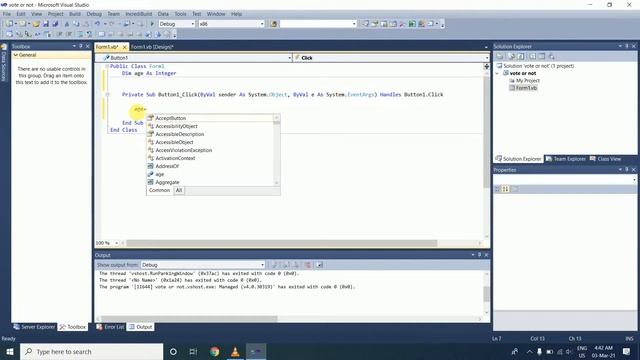
Task: Click the Windows search box
Action: tap(91, 351)
